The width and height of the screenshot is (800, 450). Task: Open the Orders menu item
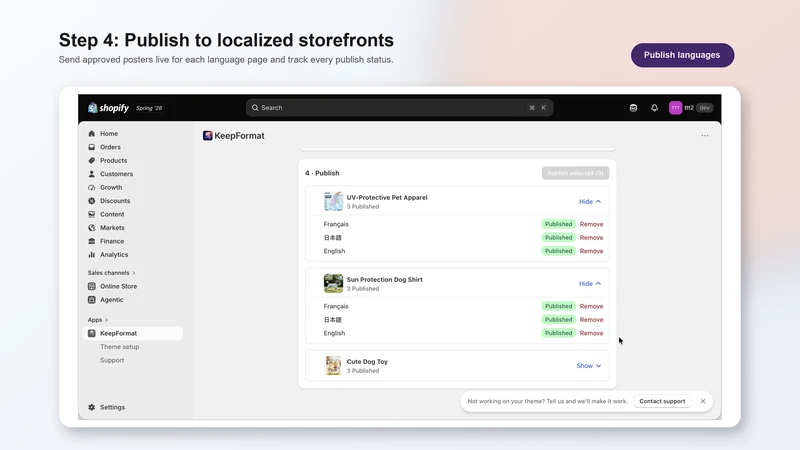pyautogui.click(x=110, y=147)
